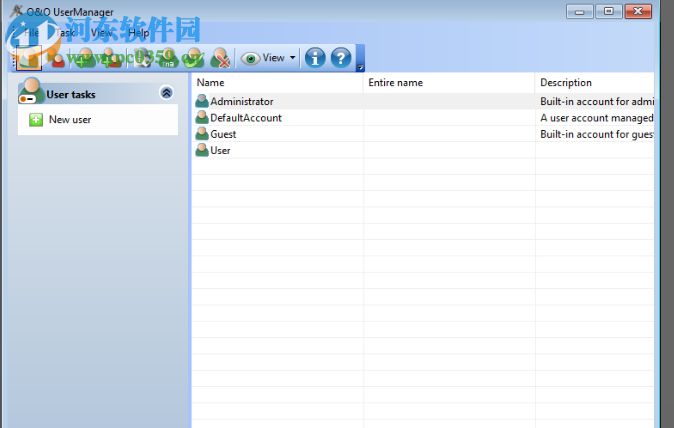Viewport: 674px width, 428px height.
Task: Click the User tasks header avatar icon
Action: click(31, 91)
